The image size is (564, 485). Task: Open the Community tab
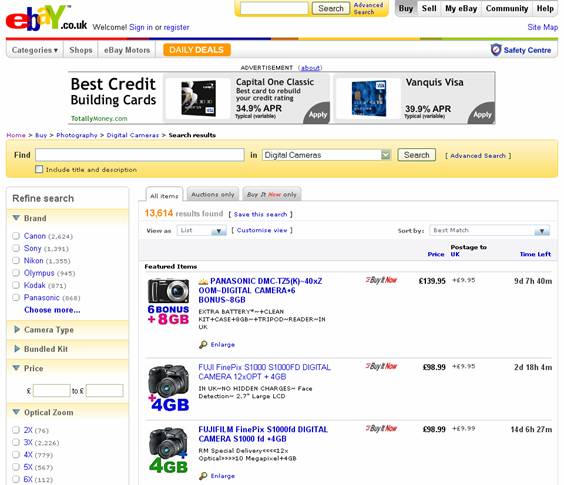[x=507, y=9]
